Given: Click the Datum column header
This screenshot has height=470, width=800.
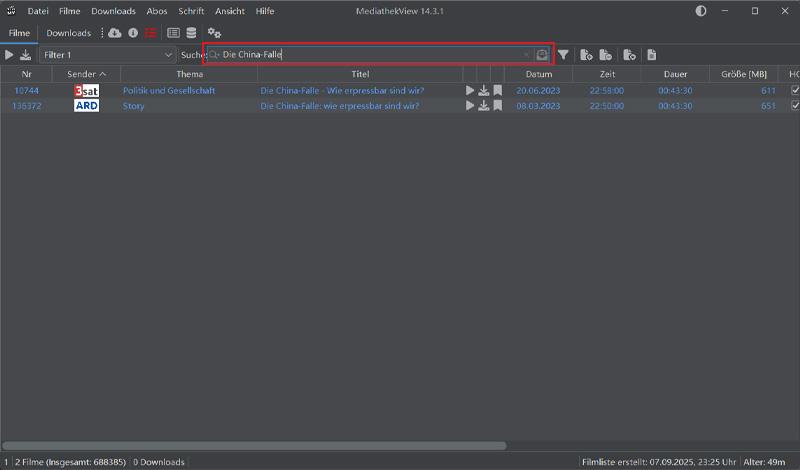Looking at the screenshot, I should [x=538, y=74].
